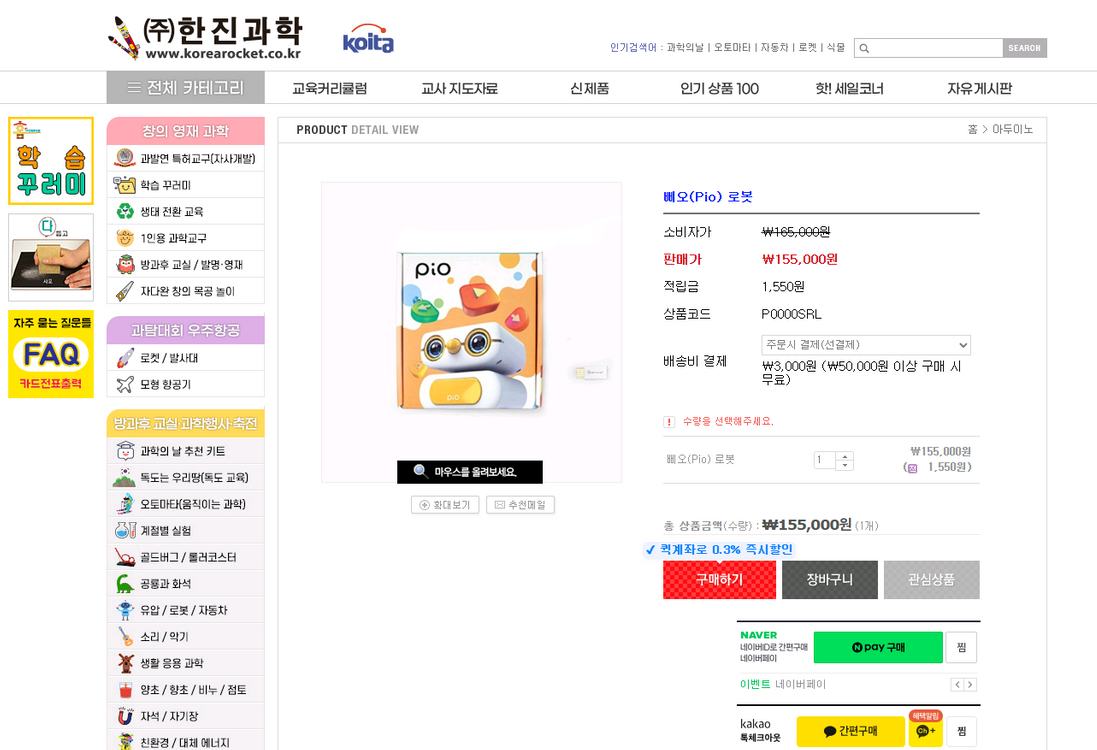The width and height of the screenshot is (1097, 750).
Task: Add Kakao channel with the Ch+ icon
Action: tap(925, 732)
